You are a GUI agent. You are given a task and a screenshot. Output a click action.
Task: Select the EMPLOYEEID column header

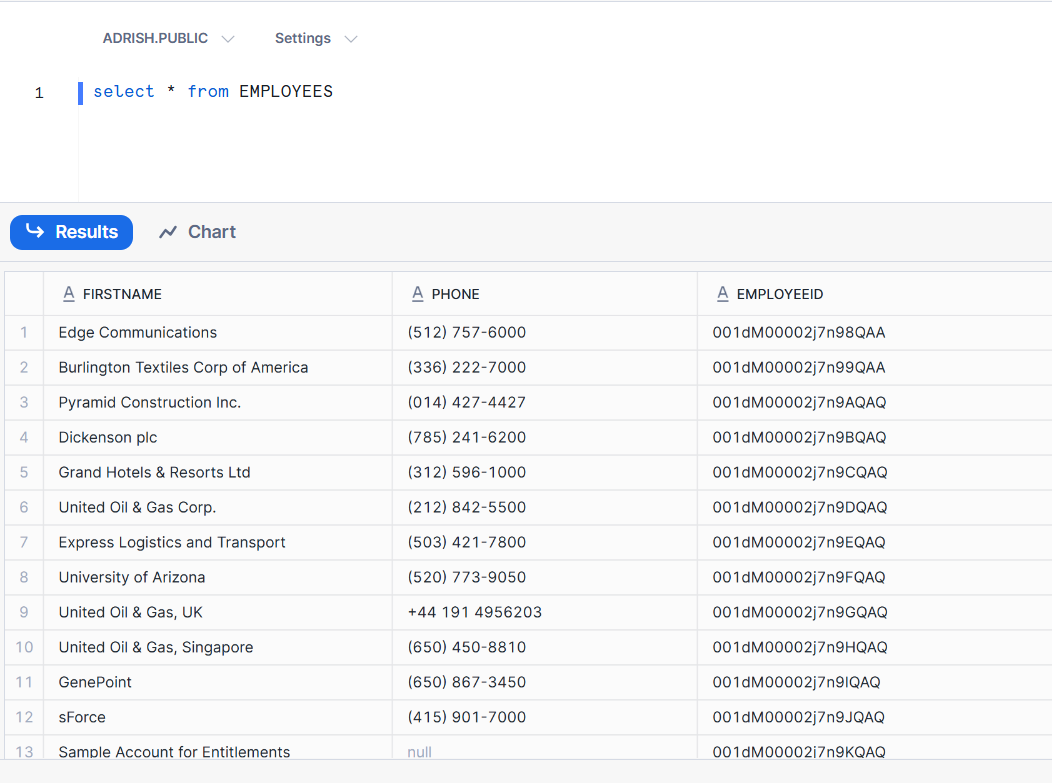779,294
